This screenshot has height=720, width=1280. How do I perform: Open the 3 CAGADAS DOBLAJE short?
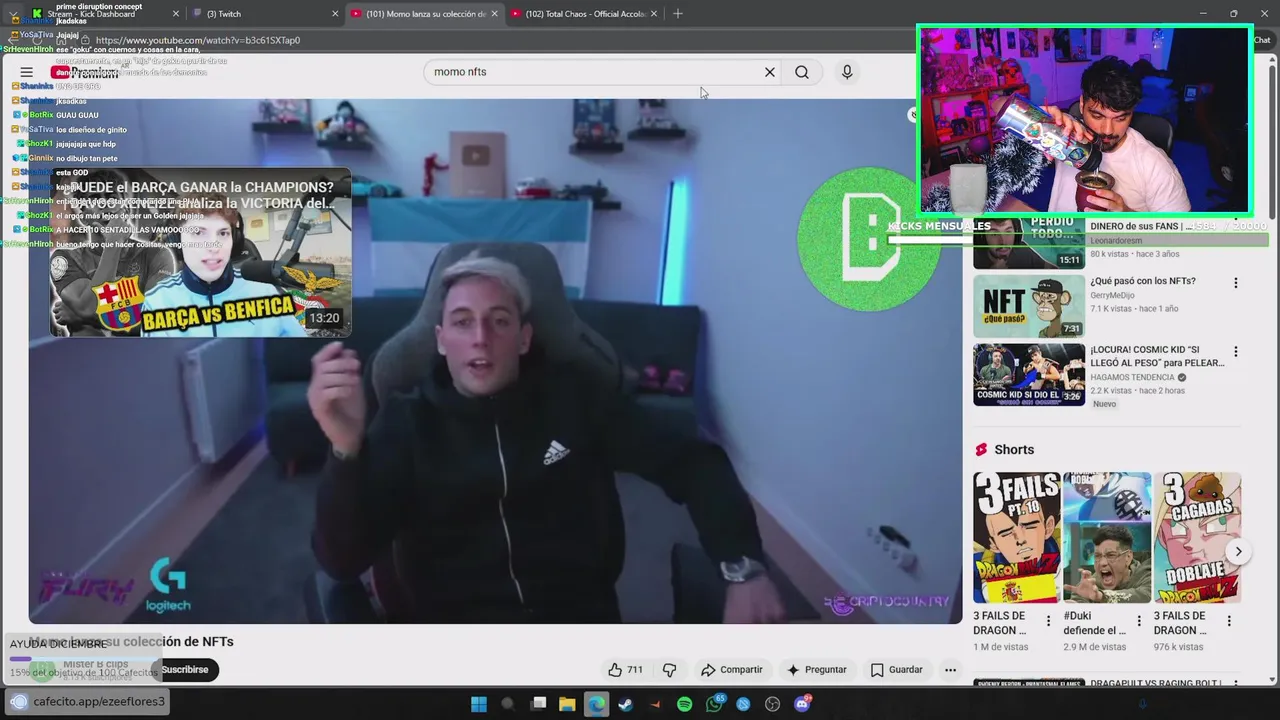pos(1197,538)
